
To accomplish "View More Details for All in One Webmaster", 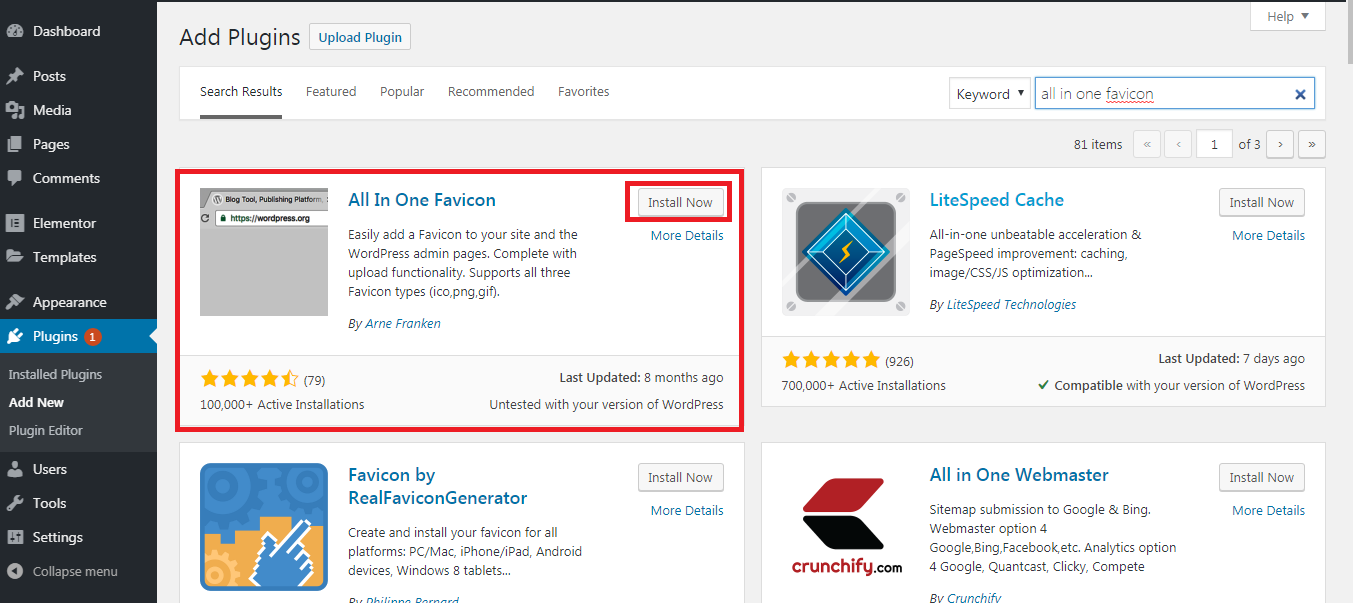I will pyautogui.click(x=1269, y=511).
